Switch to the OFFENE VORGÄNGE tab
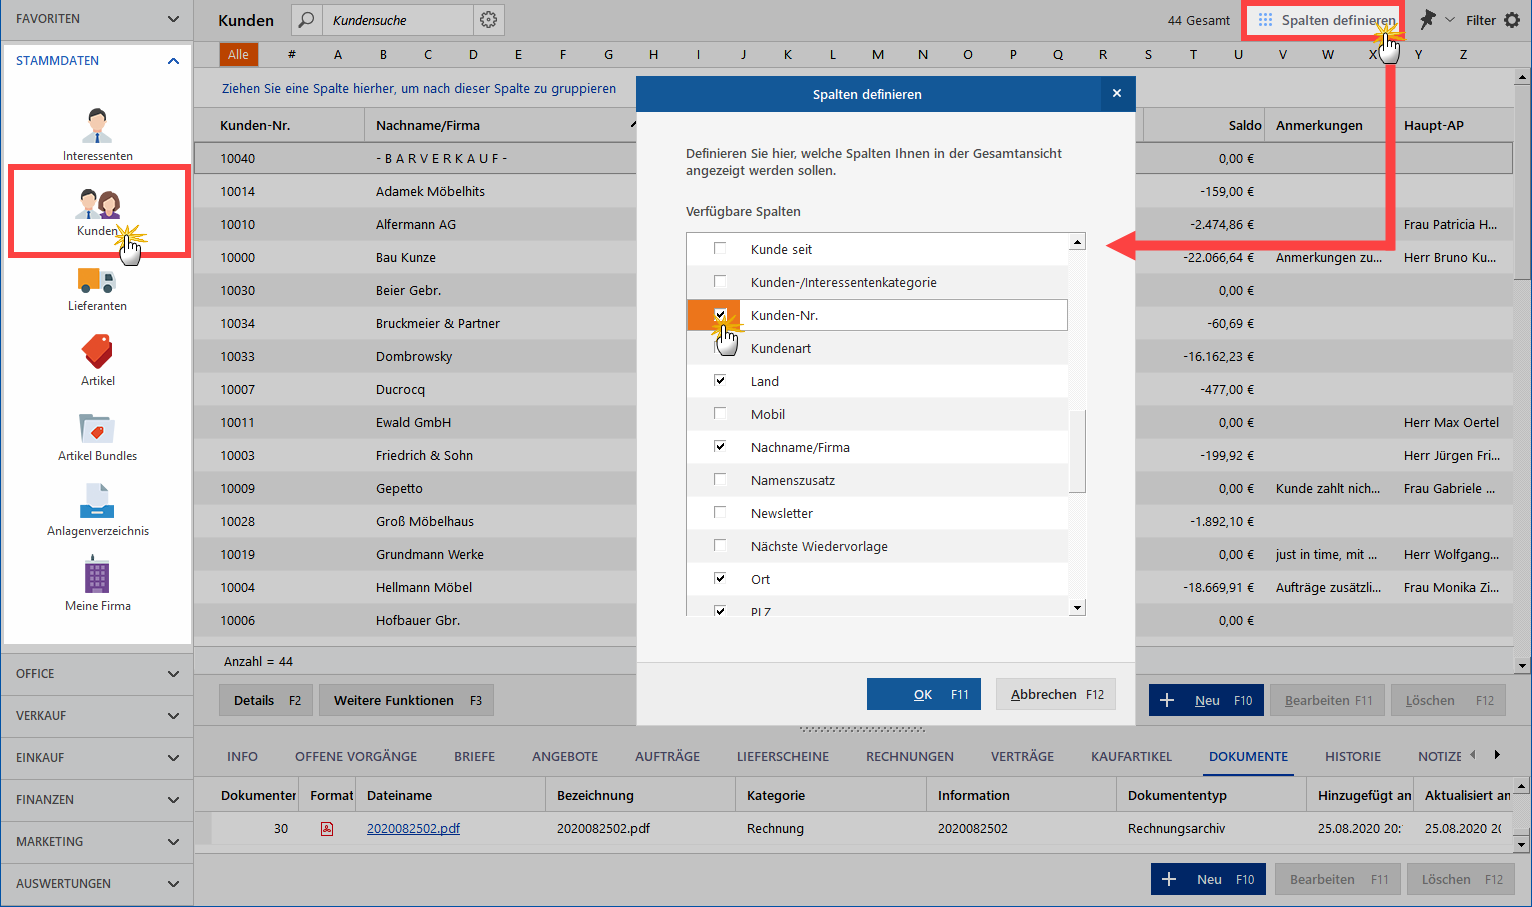Screen dimensions: 1532x907 tap(356, 757)
